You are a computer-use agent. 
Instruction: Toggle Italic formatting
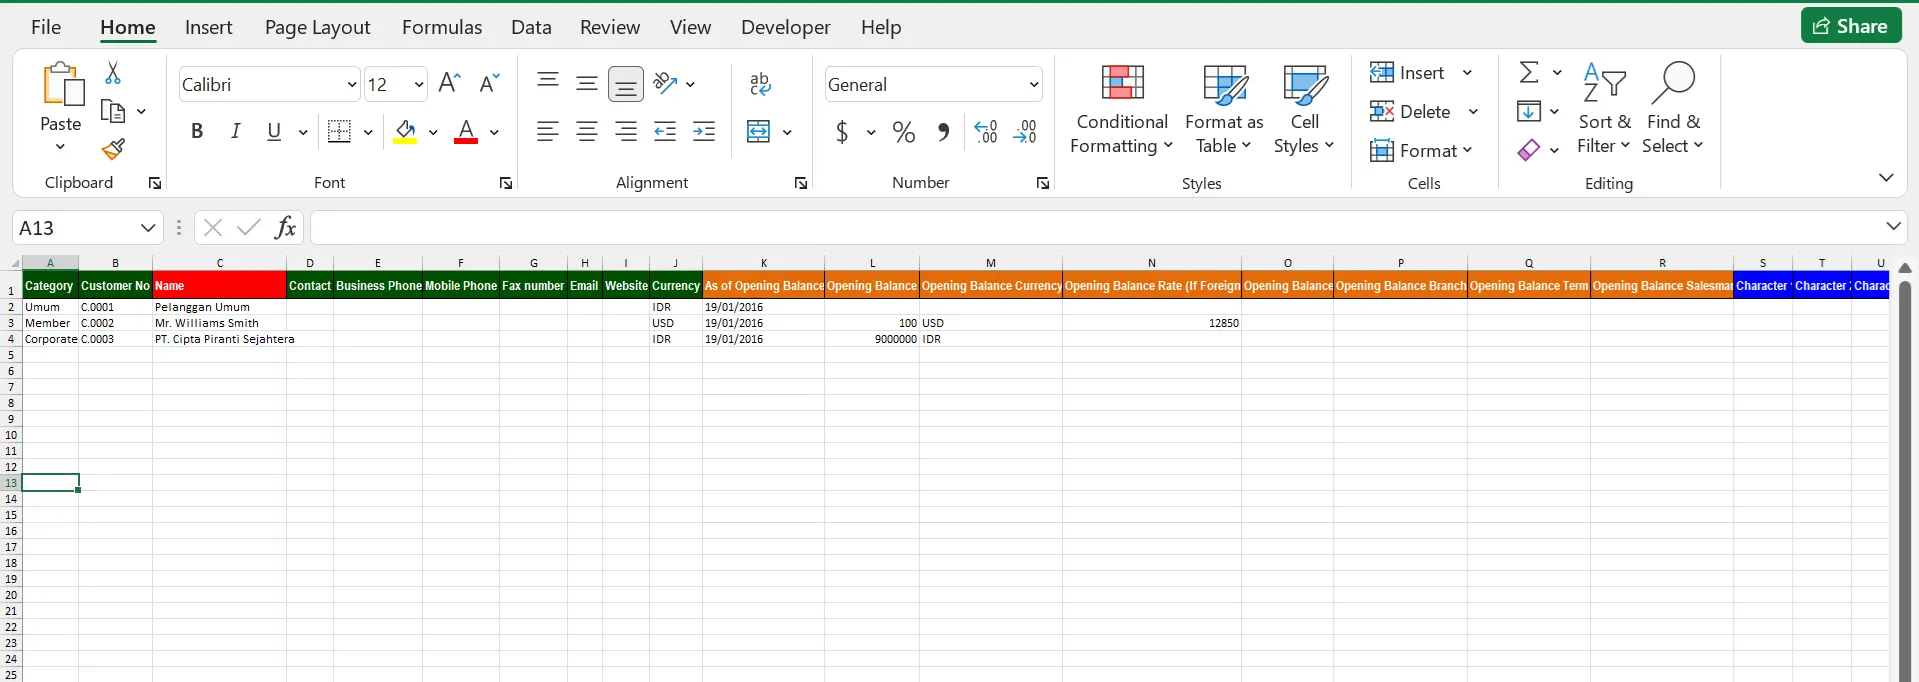pyautogui.click(x=235, y=131)
